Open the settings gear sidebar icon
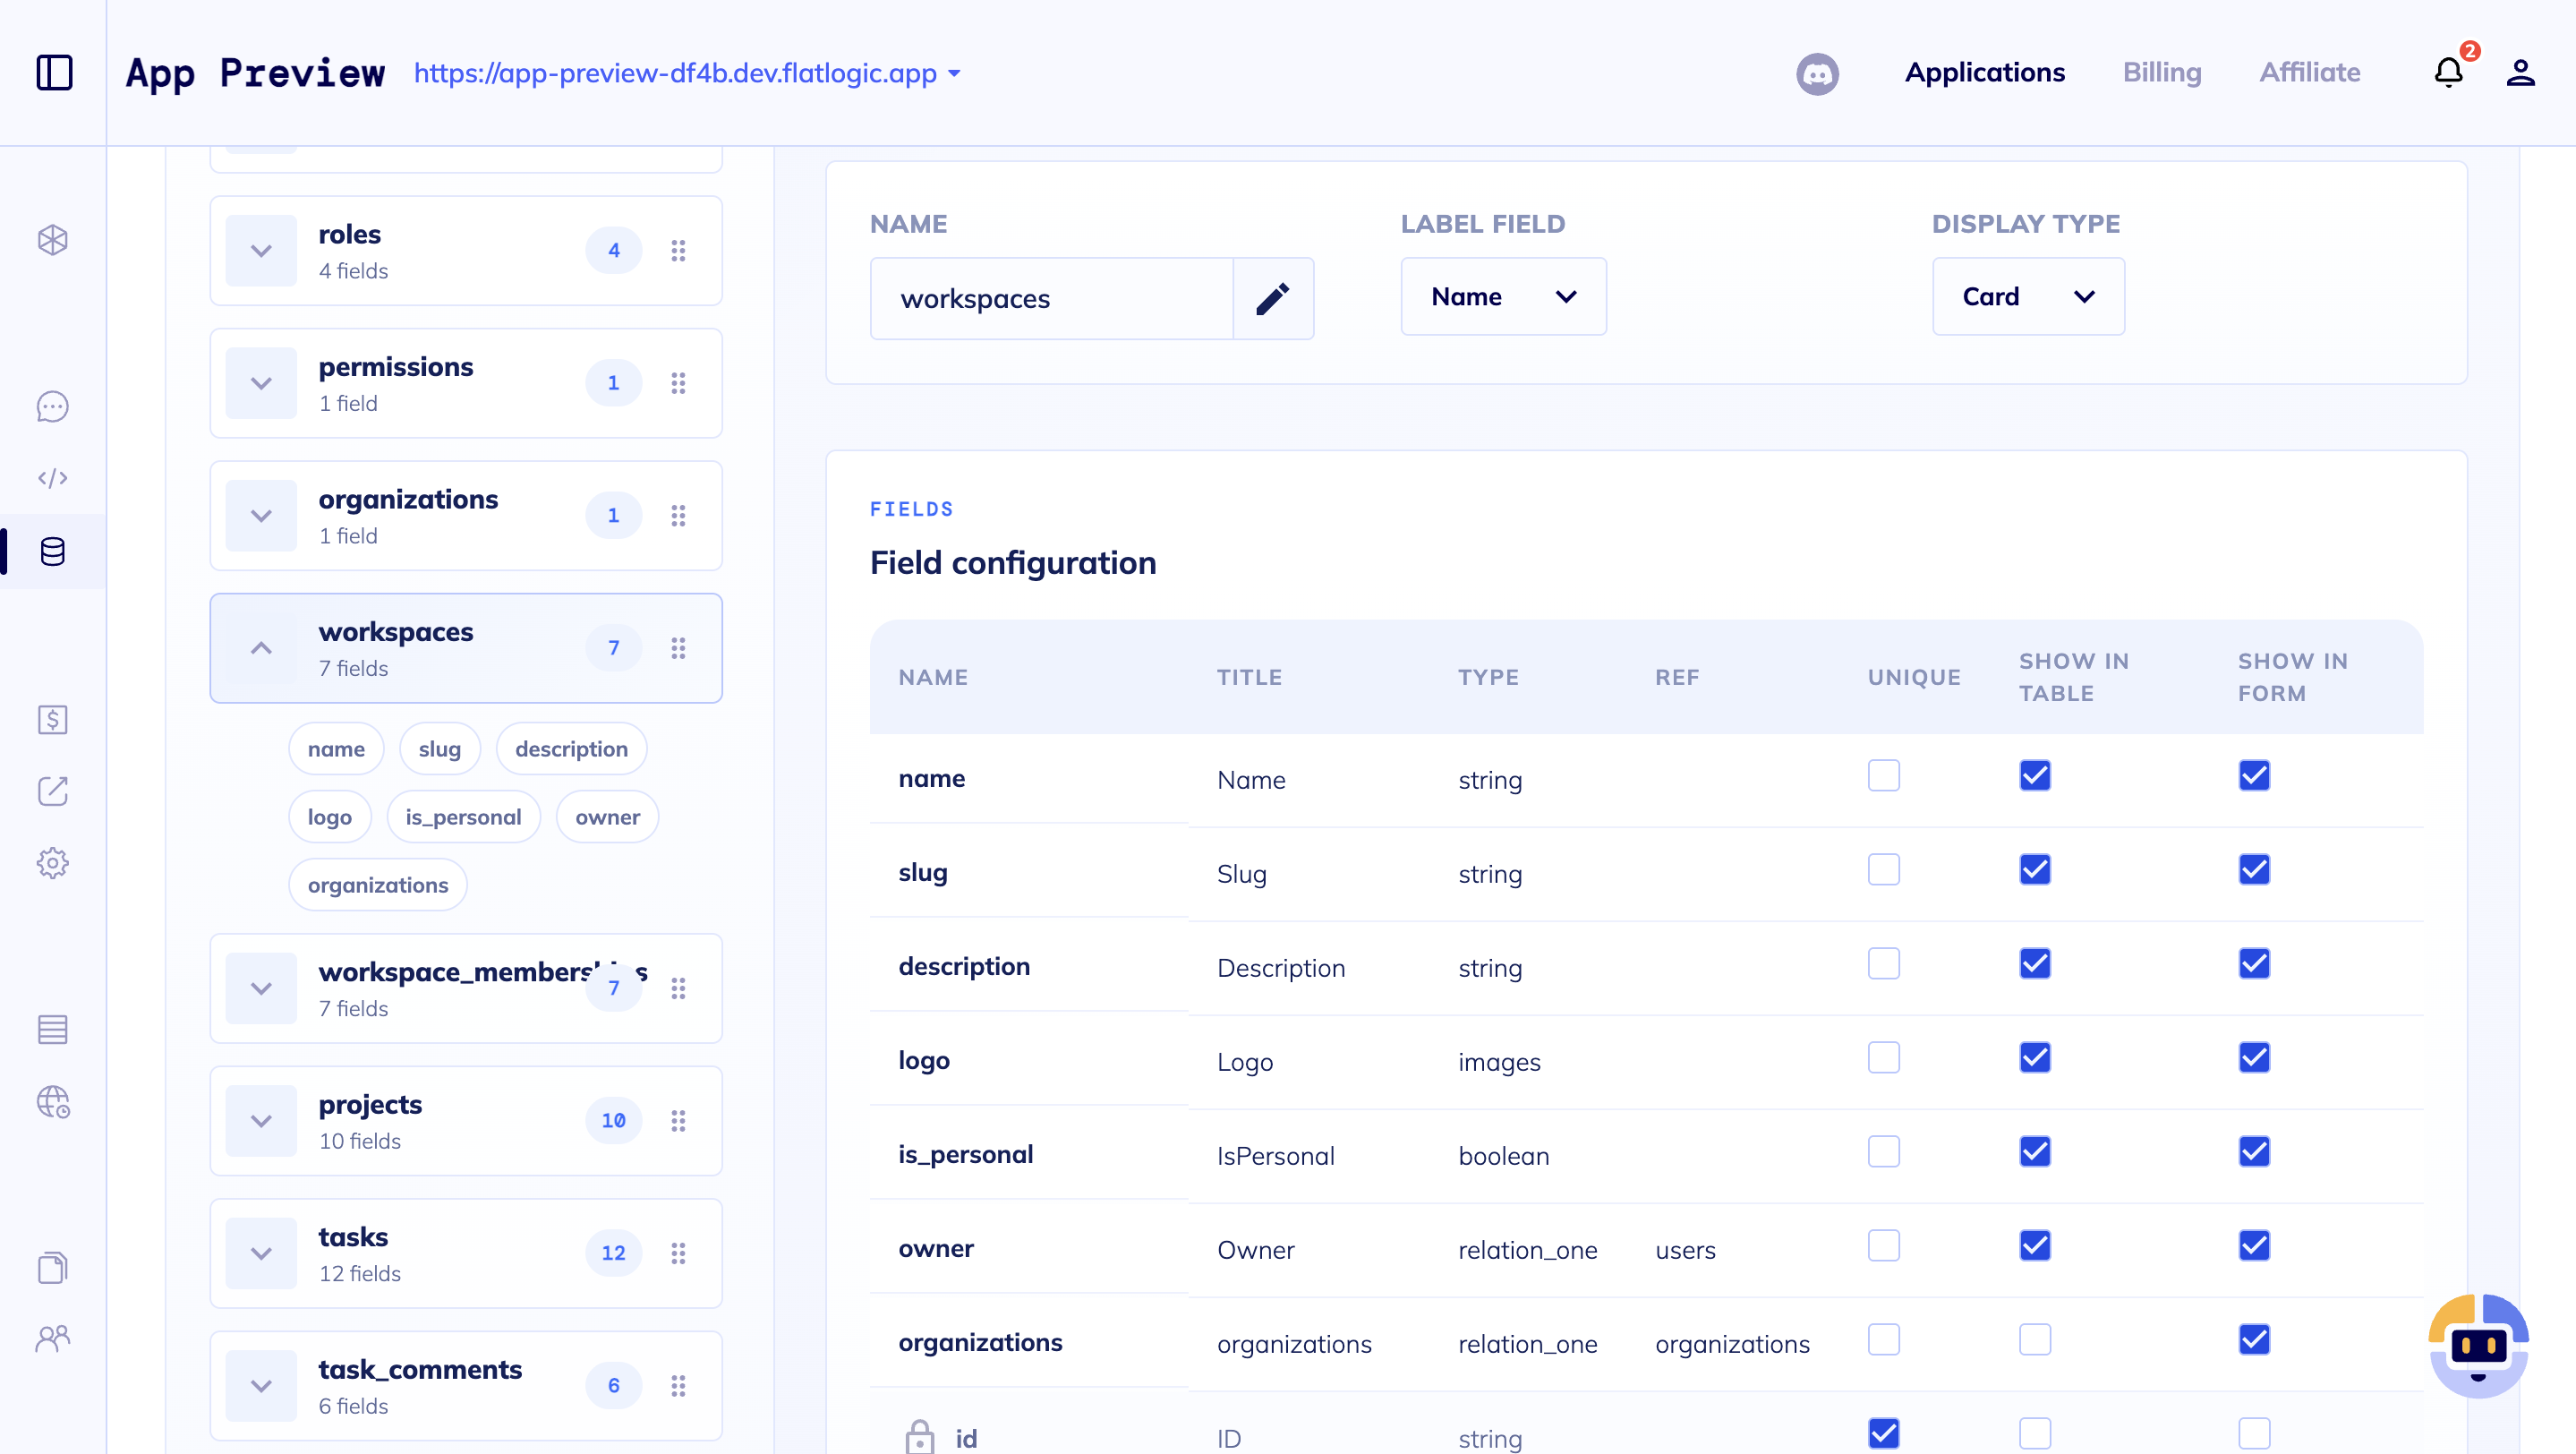The image size is (2576, 1454). click(53, 863)
